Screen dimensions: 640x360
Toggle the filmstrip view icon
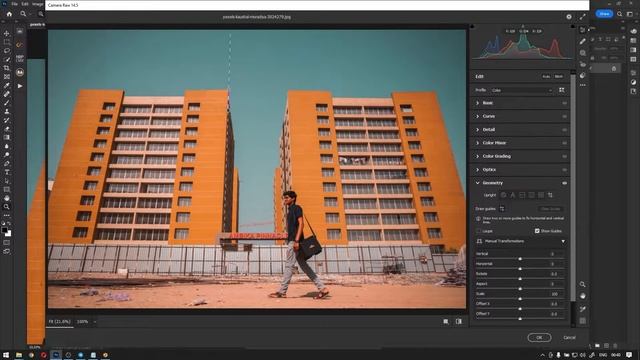[446, 322]
